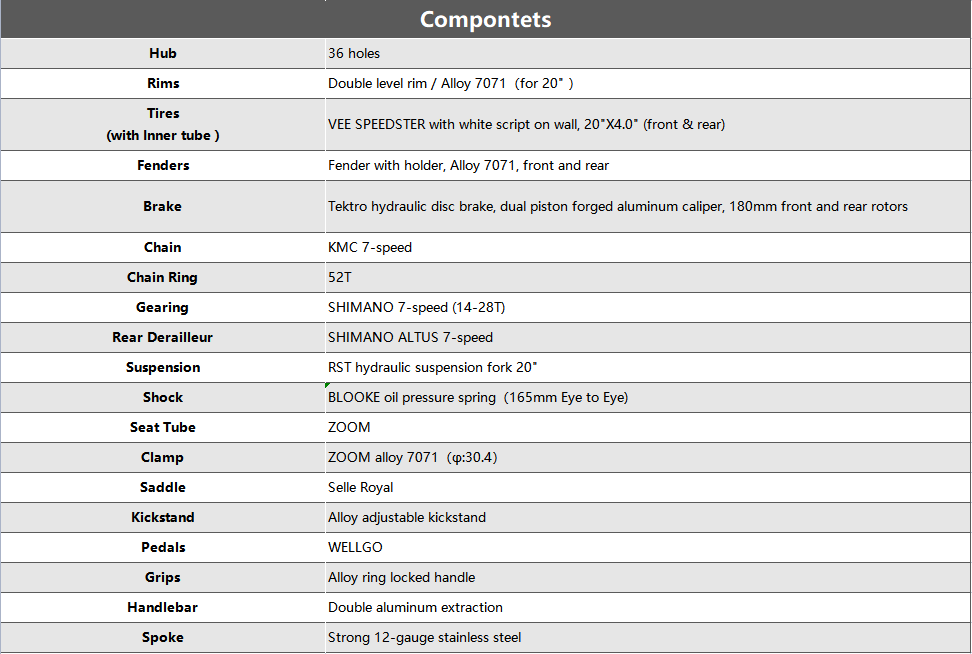Select the BLOOKE oil pressure spring cell
The height and width of the screenshot is (654, 972).
477,397
